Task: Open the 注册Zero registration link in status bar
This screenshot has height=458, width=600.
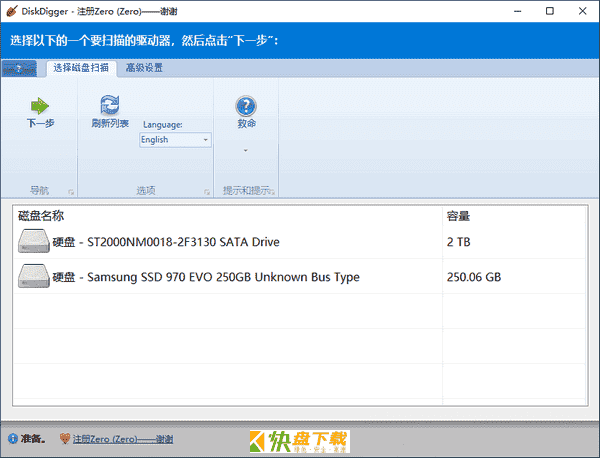Action: (123, 439)
